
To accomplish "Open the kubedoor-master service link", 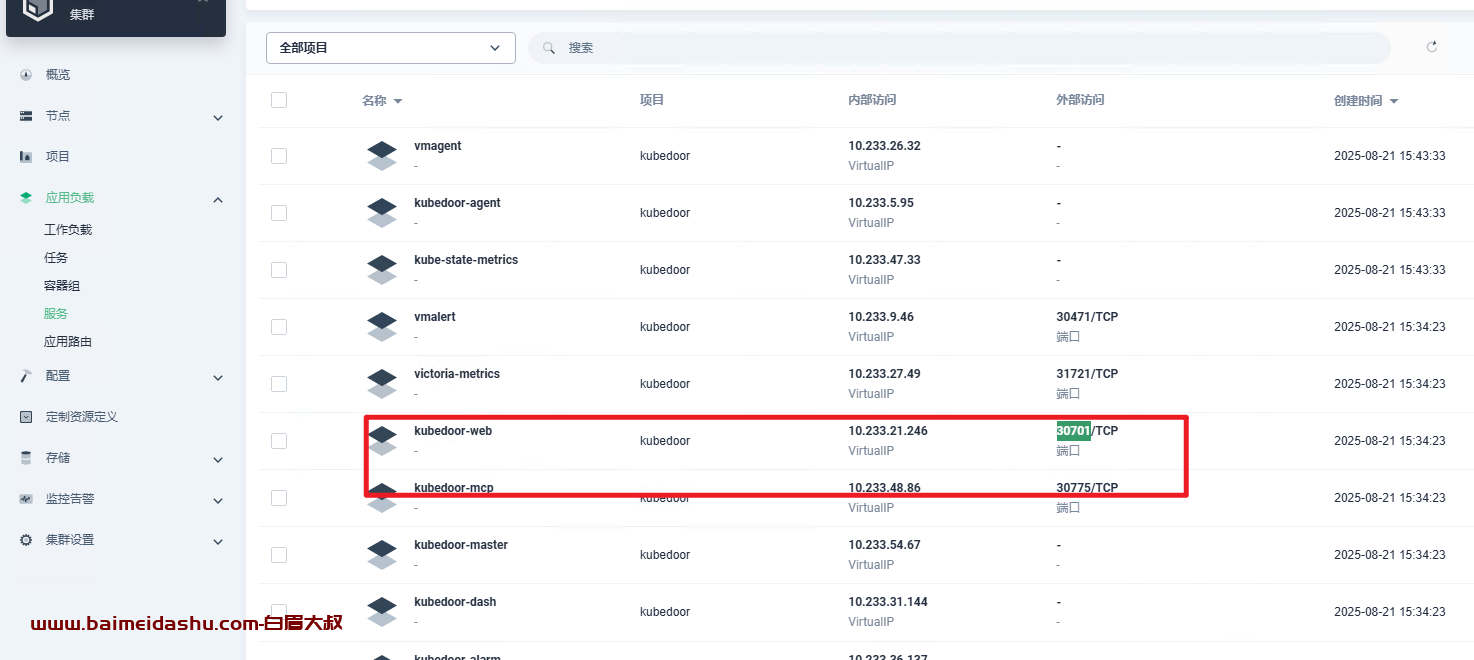I will pos(461,545).
